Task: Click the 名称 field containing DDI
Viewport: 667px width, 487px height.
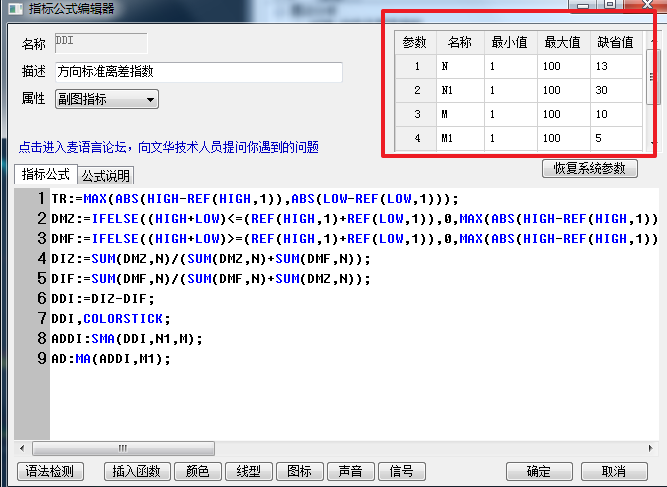Action: (x=101, y=43)
